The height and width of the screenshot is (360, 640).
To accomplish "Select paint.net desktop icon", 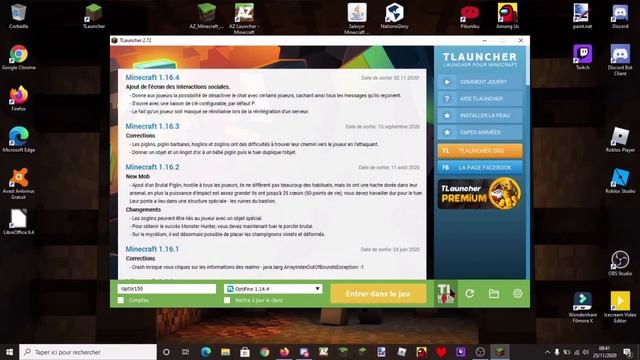I will (x=582, y=16).
